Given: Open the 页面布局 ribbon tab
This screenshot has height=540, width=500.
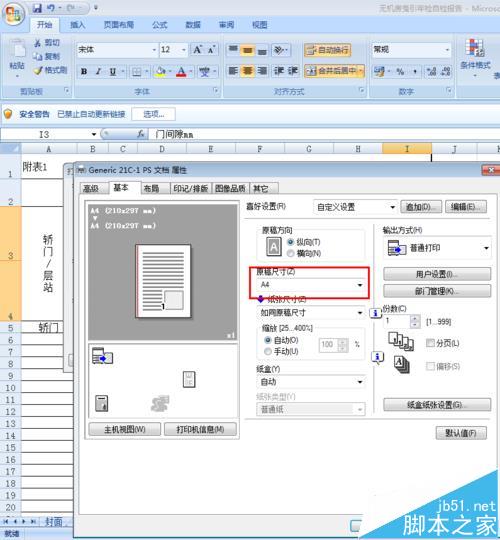Looking at the screenshot, I should click(x=119, y=25).
